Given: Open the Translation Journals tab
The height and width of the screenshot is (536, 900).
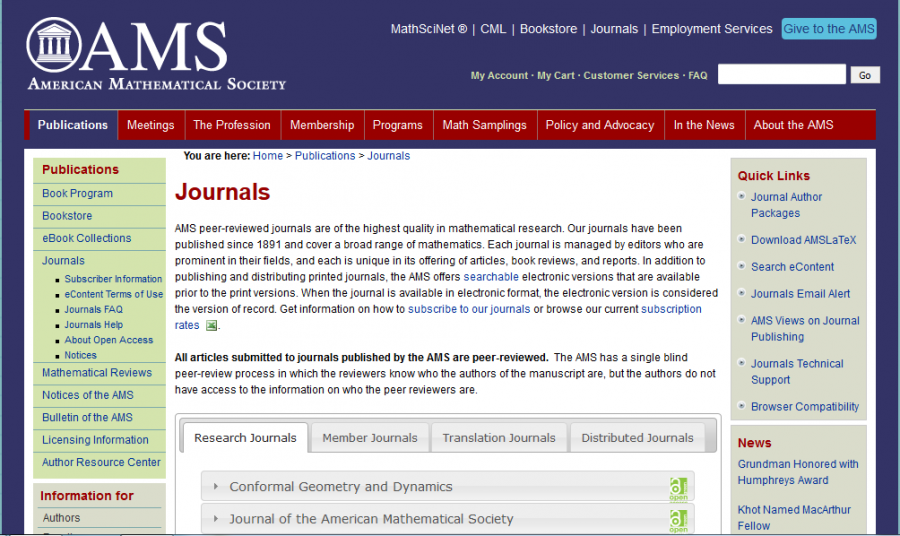Looking at the screenshot, I should coord(499,438).
